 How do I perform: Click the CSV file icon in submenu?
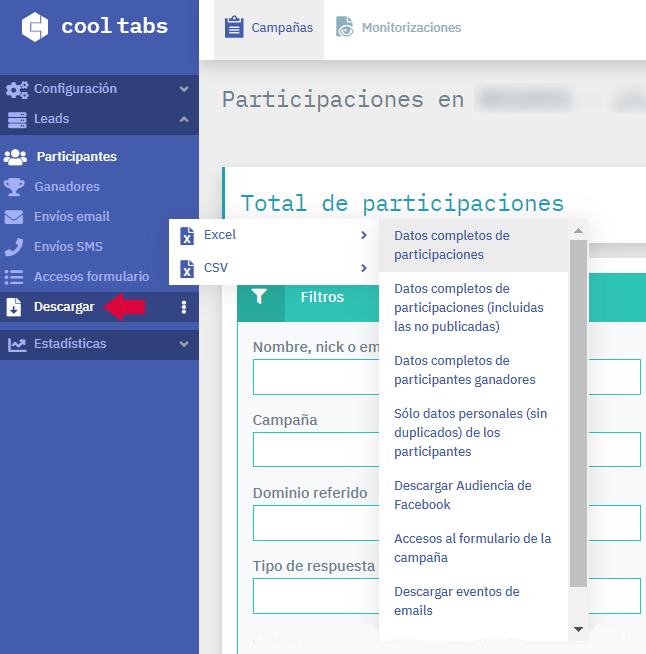[x=186, y=268]
